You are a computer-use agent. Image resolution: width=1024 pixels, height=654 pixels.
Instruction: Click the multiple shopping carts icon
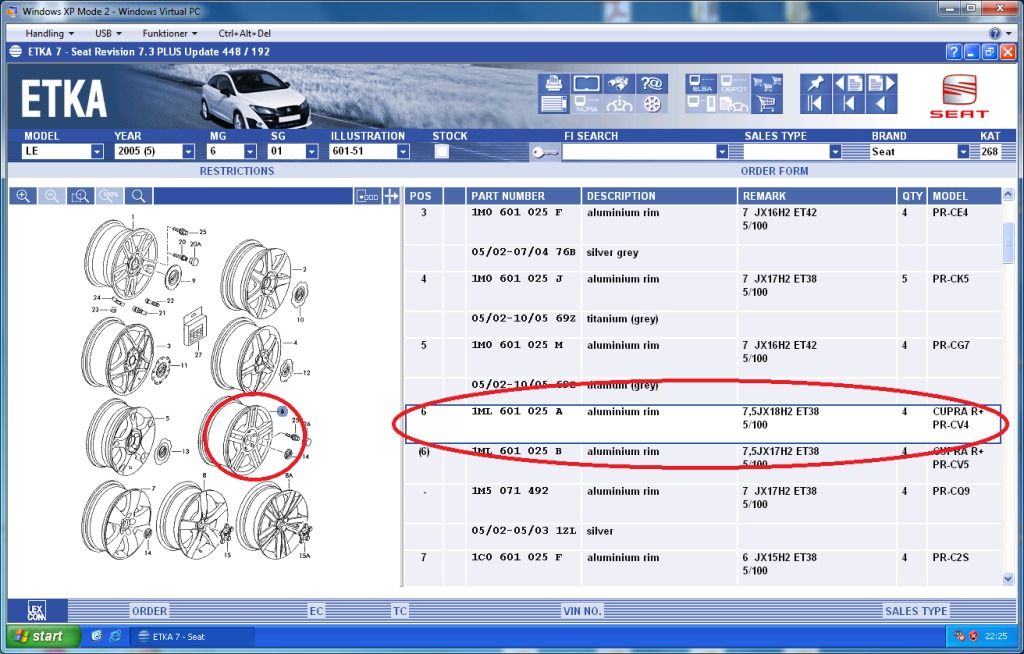(x=767, y=83)
